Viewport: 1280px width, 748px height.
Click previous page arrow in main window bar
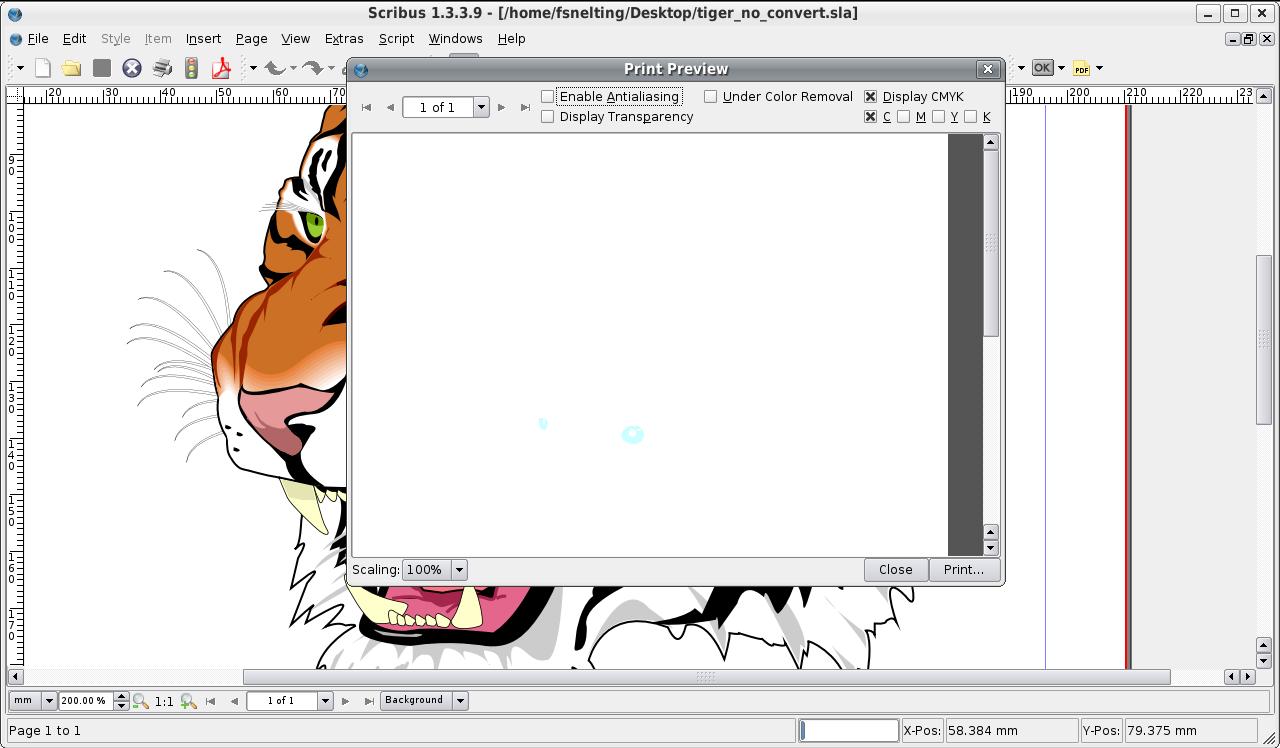click(x=234, y=701)
